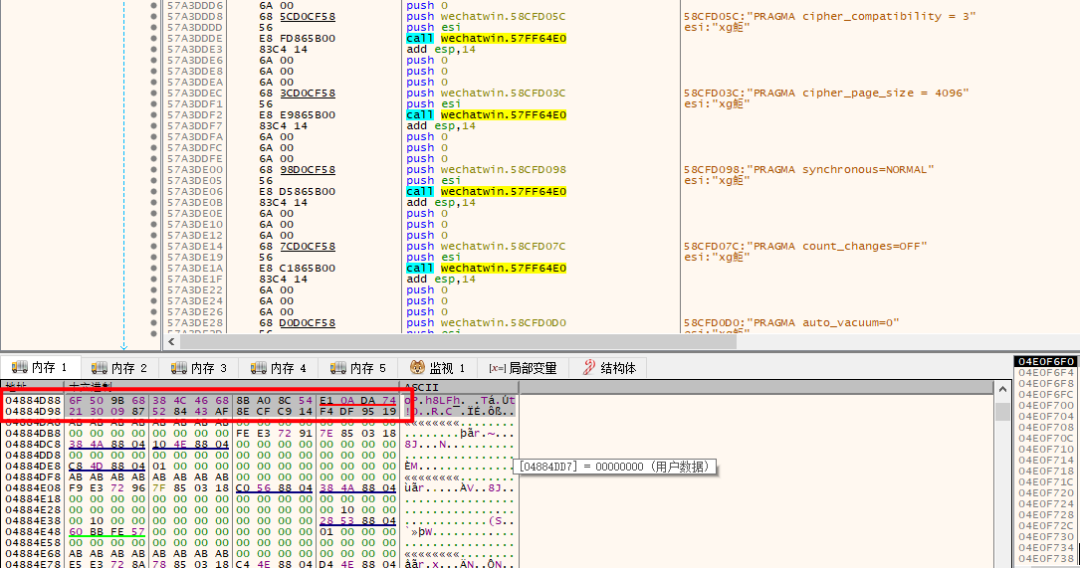Select stack address 04E0F724
The image size is (1080, 568).
tap(1046, 504)
